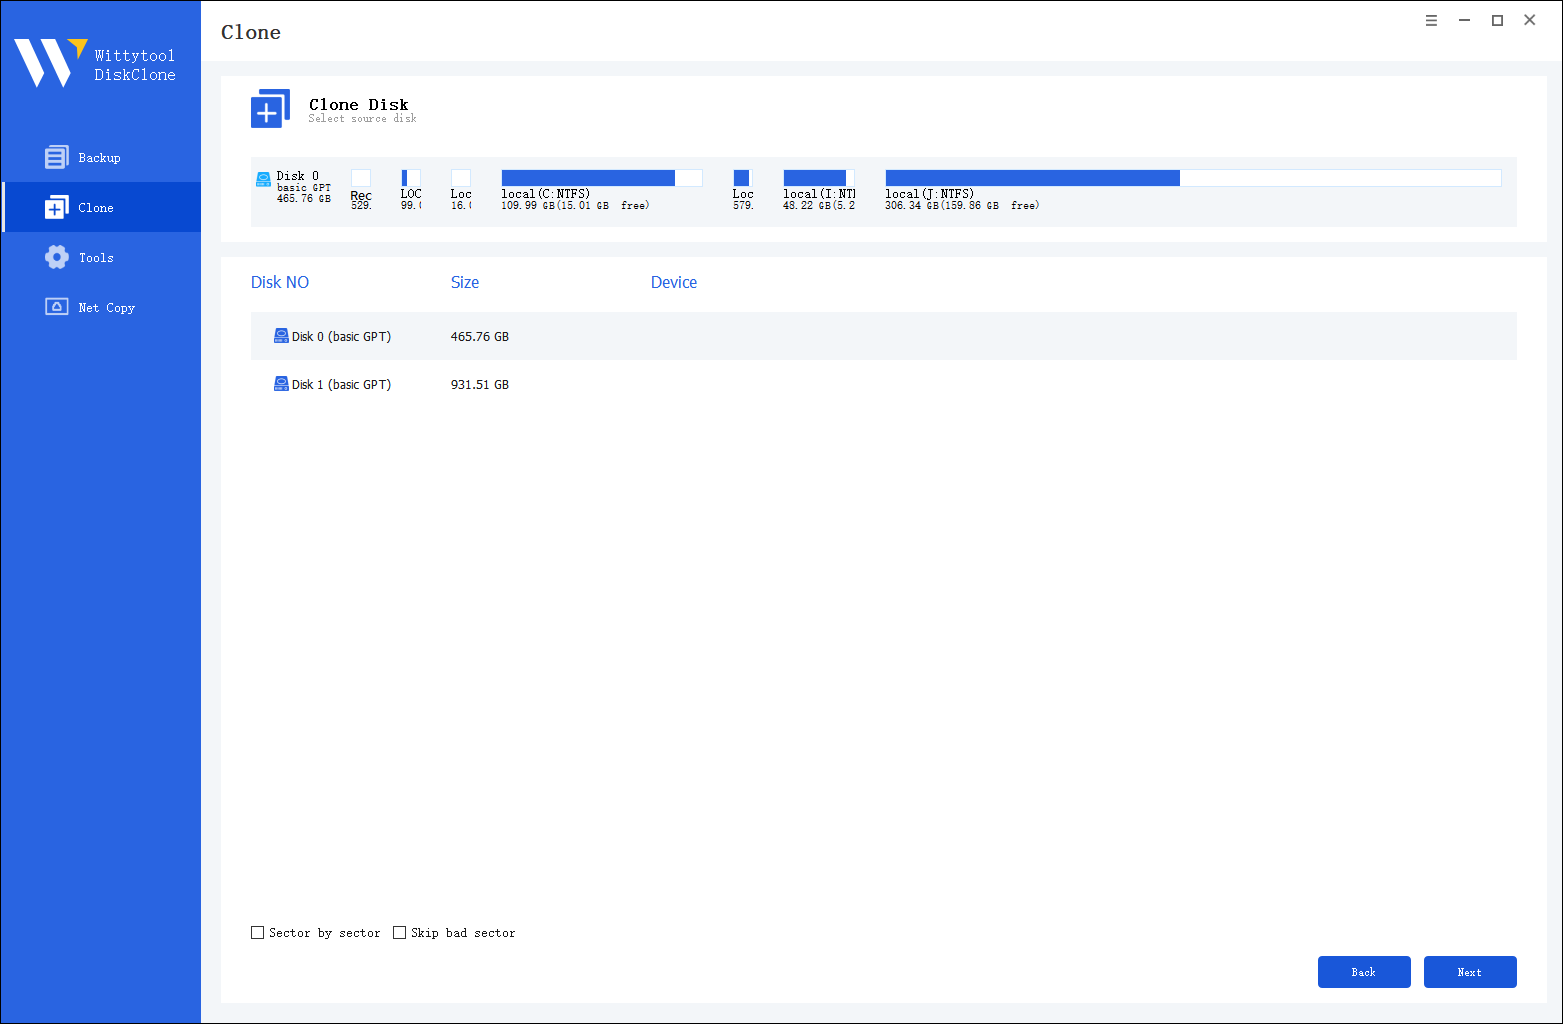Click the Clone Disk plus icon
This screenshot has width=1563, height=1024.
270,109
